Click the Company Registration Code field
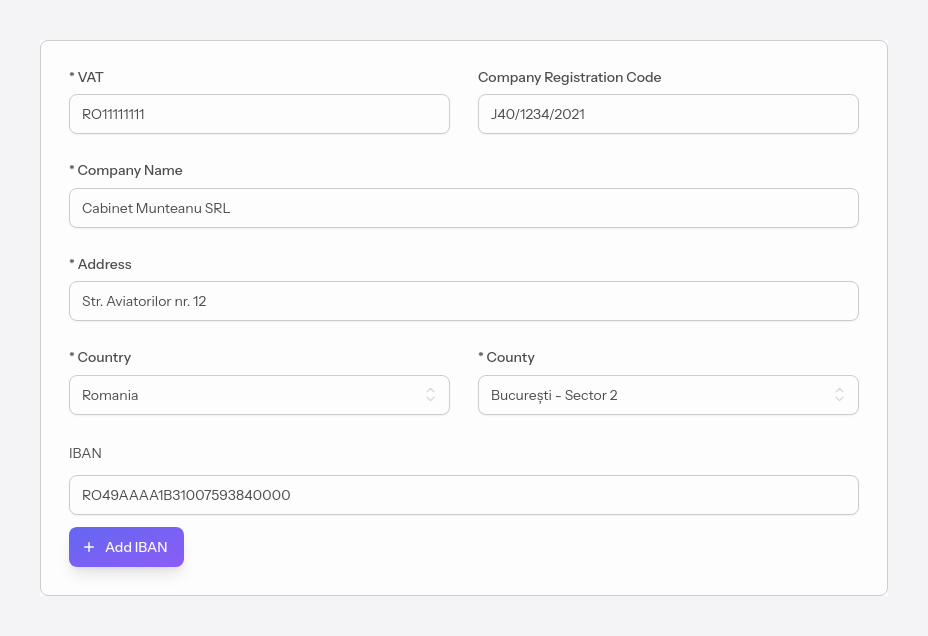The width and height of the screenshot is (928, 636). tap(668, 114)
